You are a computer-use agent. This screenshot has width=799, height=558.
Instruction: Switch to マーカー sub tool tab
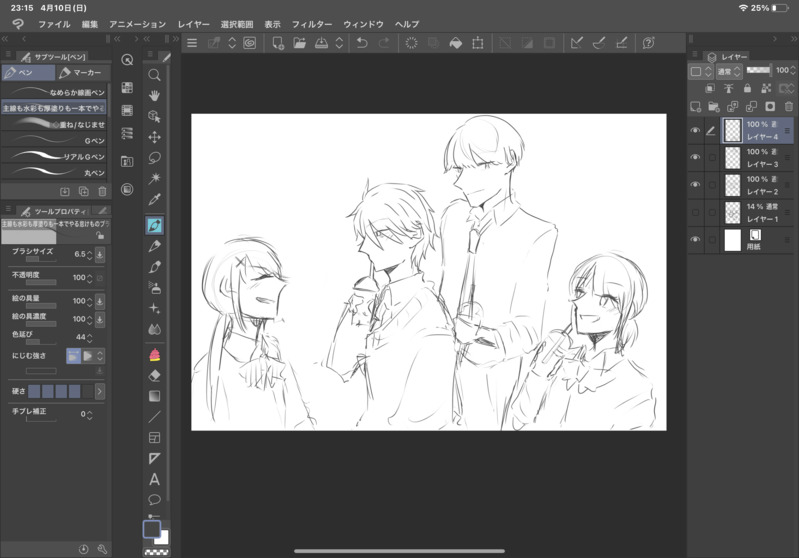point(82,73)
